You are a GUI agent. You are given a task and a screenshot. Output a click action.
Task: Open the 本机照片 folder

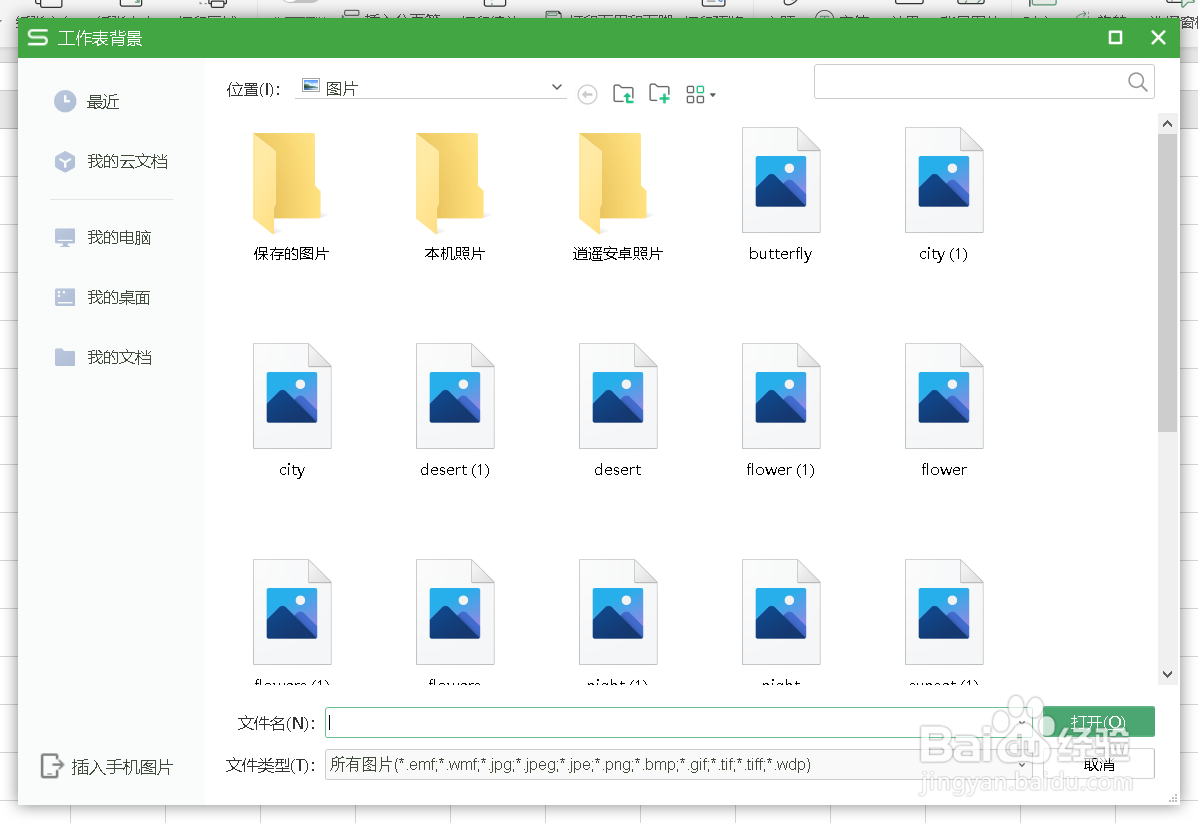point(455,196)
